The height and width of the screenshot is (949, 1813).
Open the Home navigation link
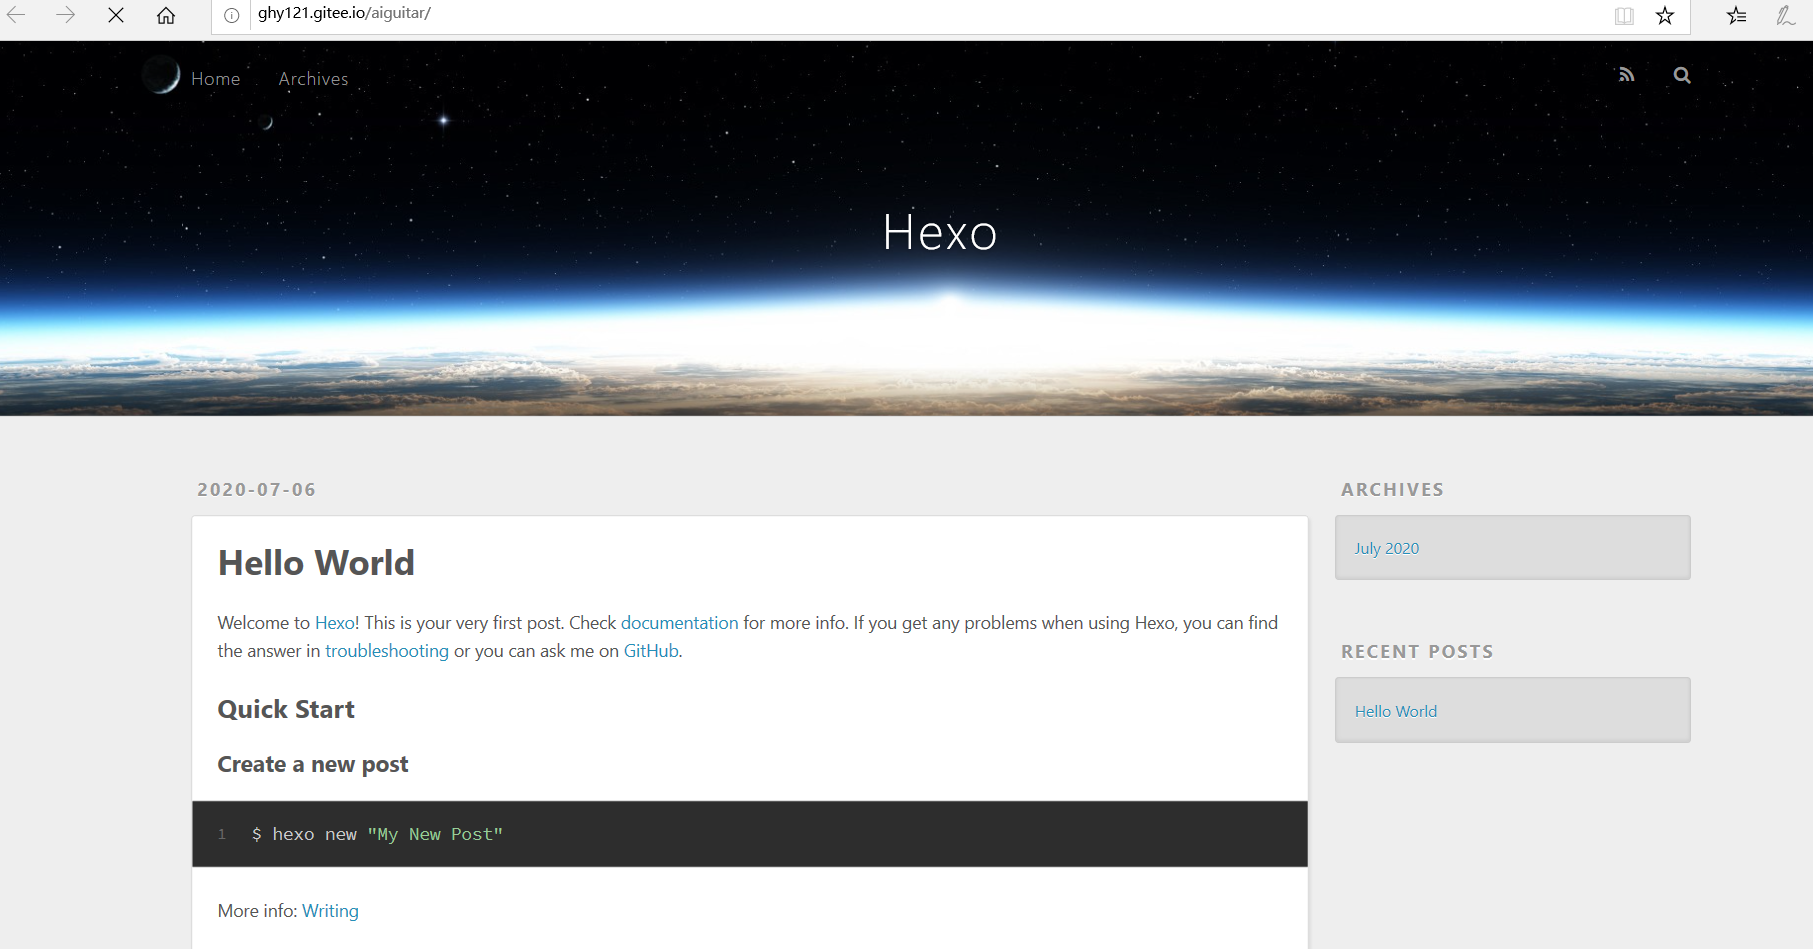coord(216,79)
